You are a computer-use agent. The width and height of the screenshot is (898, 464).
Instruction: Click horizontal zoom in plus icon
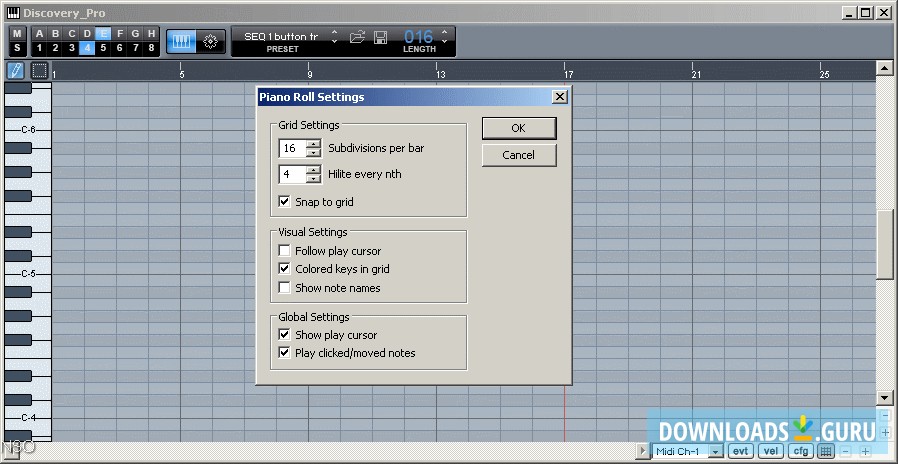865,452
